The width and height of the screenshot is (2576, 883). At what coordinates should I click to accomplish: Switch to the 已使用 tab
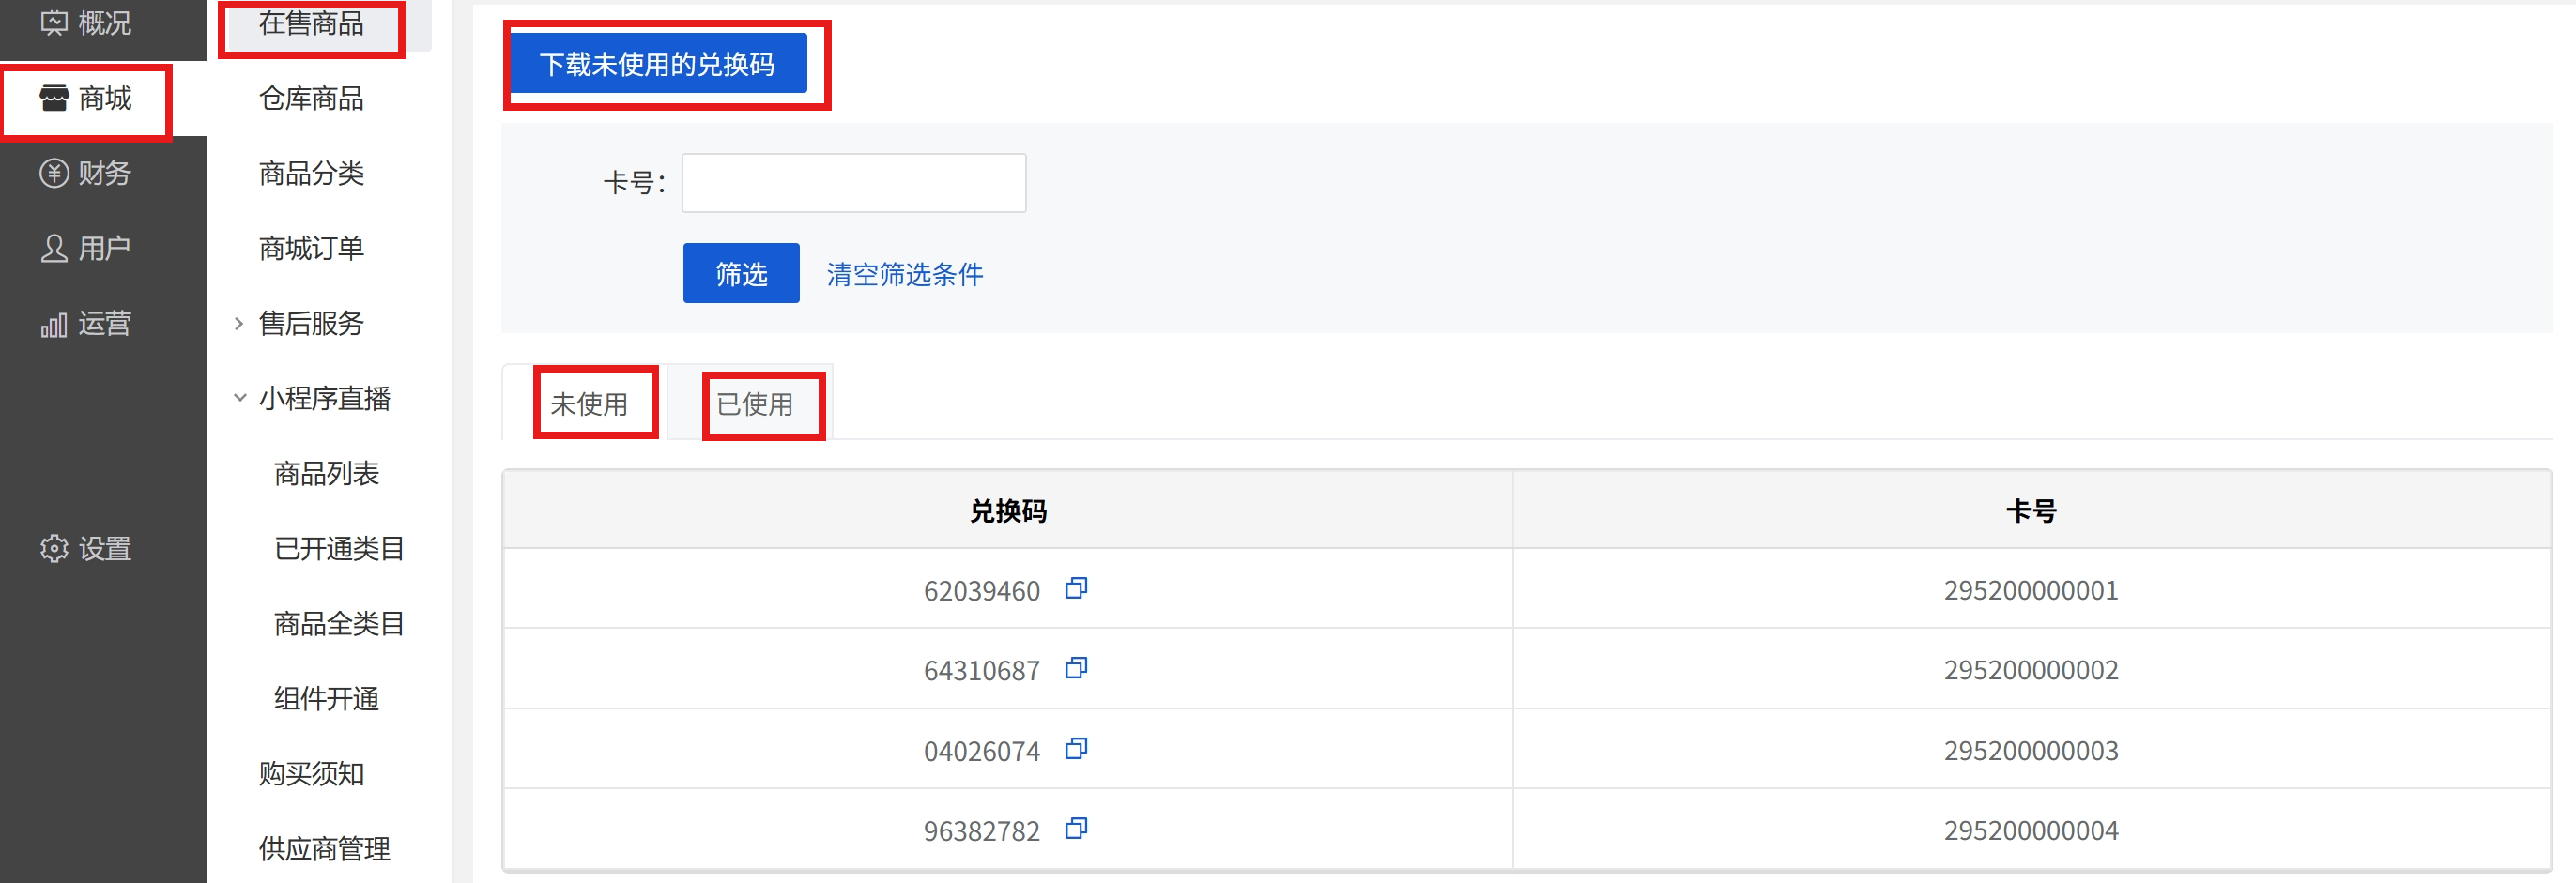755,404
